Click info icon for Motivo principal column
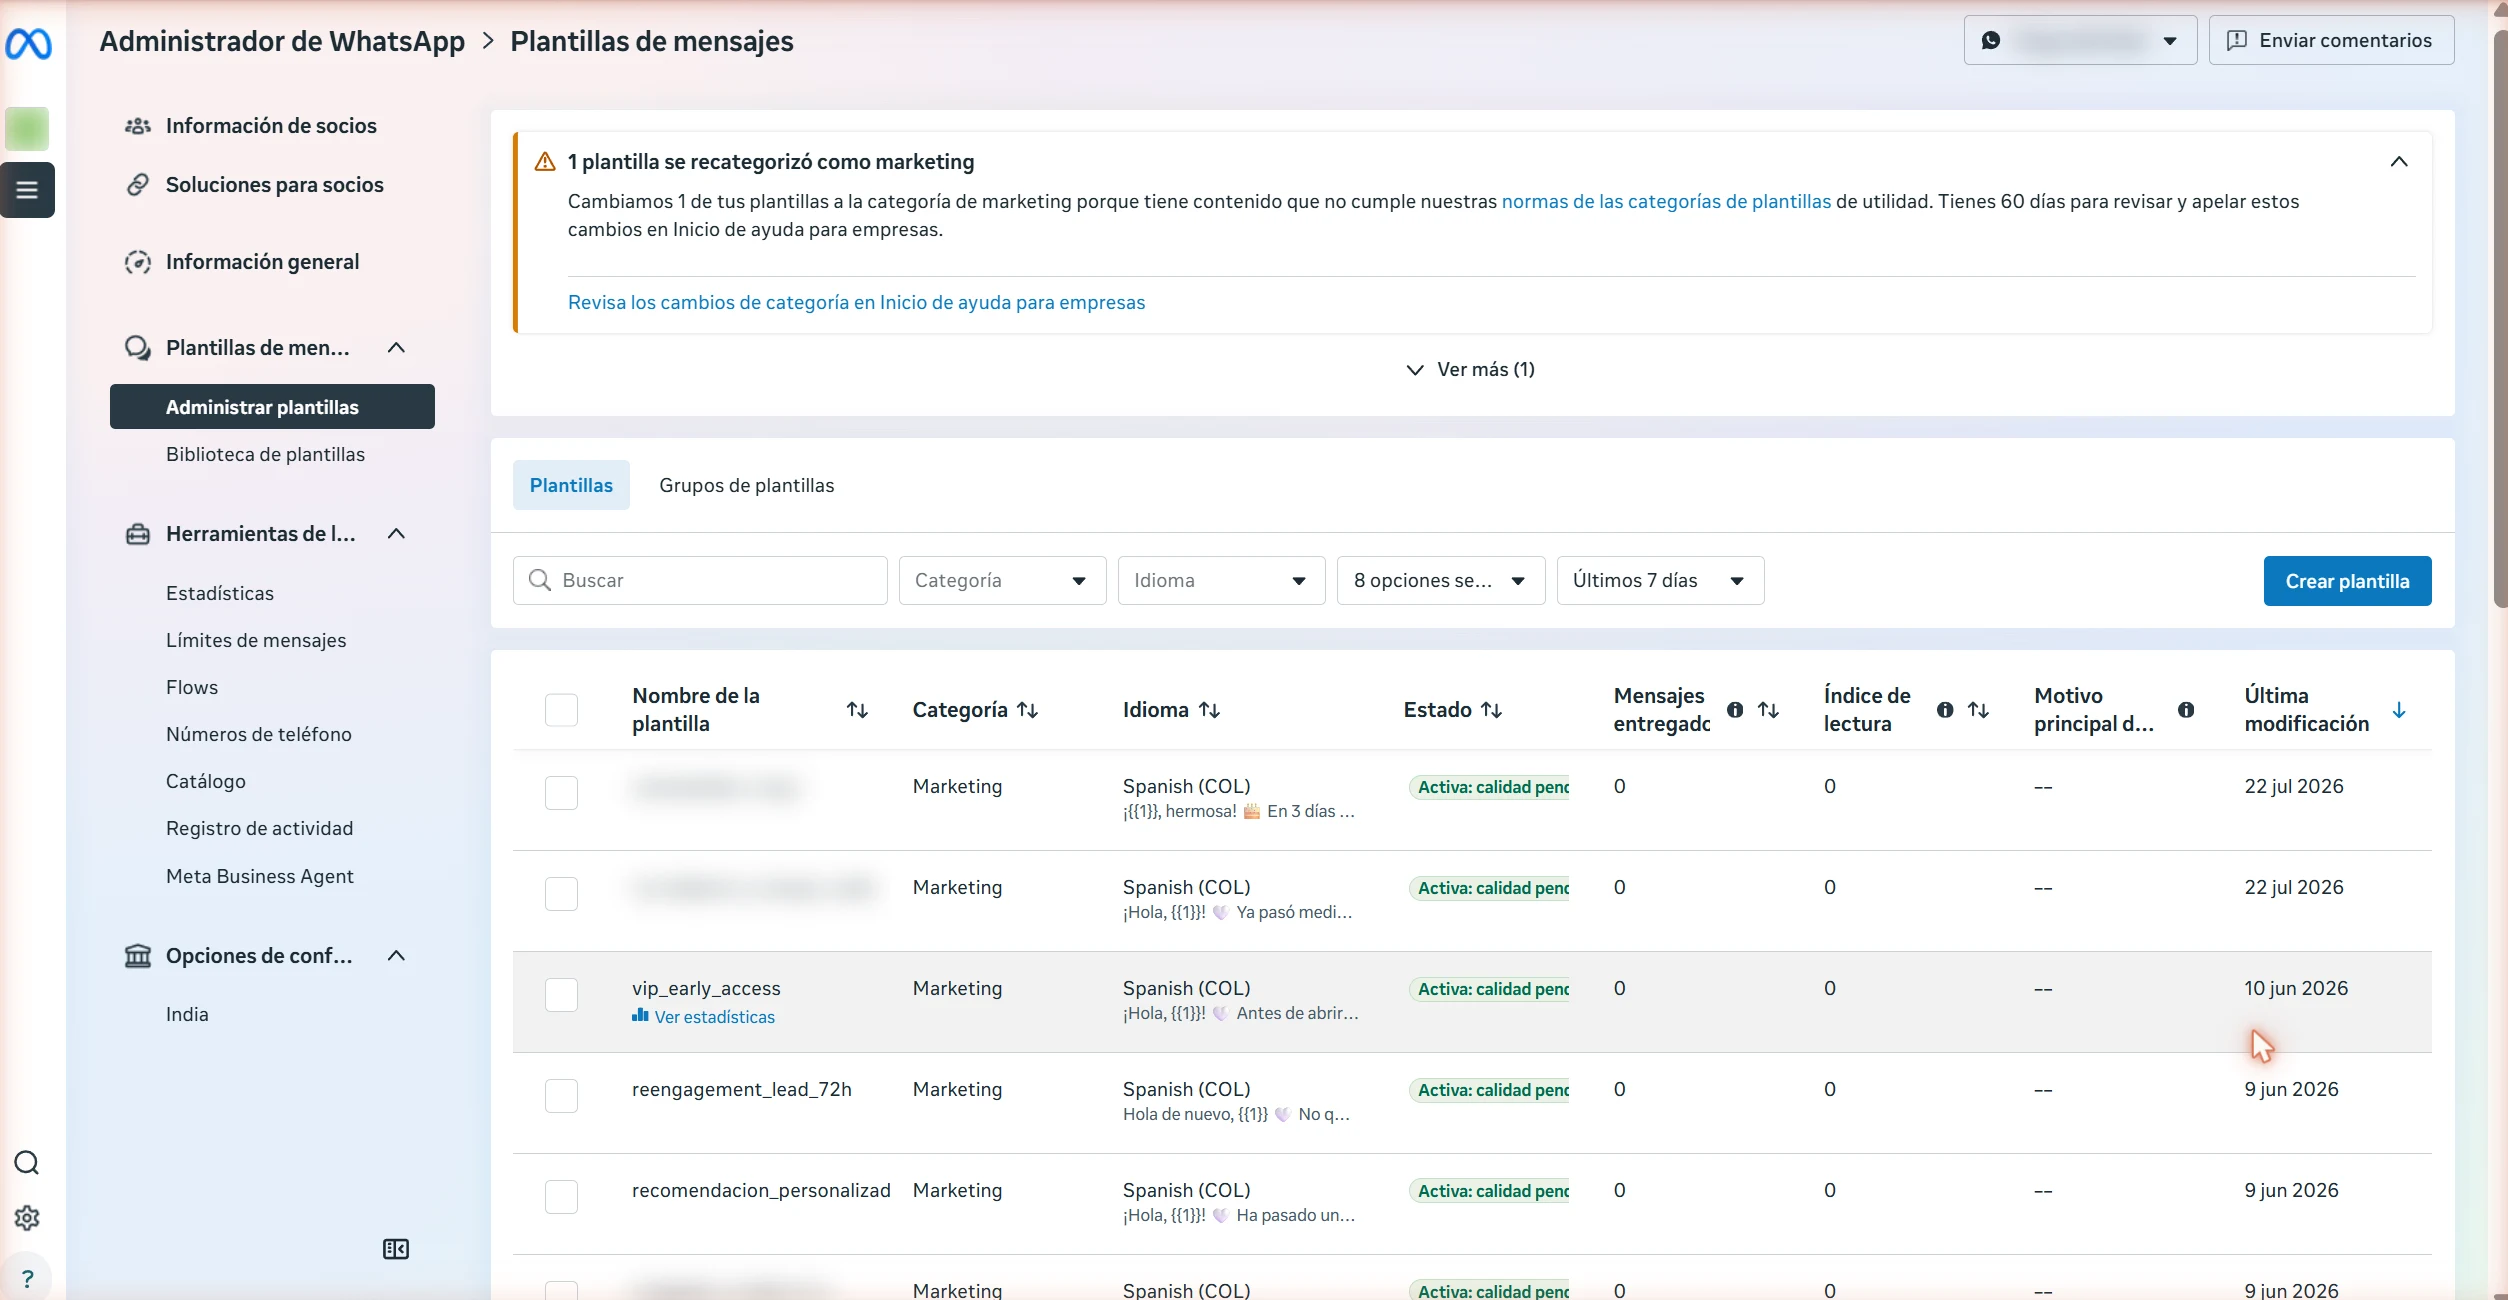This screenshot has width=2508, height=1300. 2187,710
